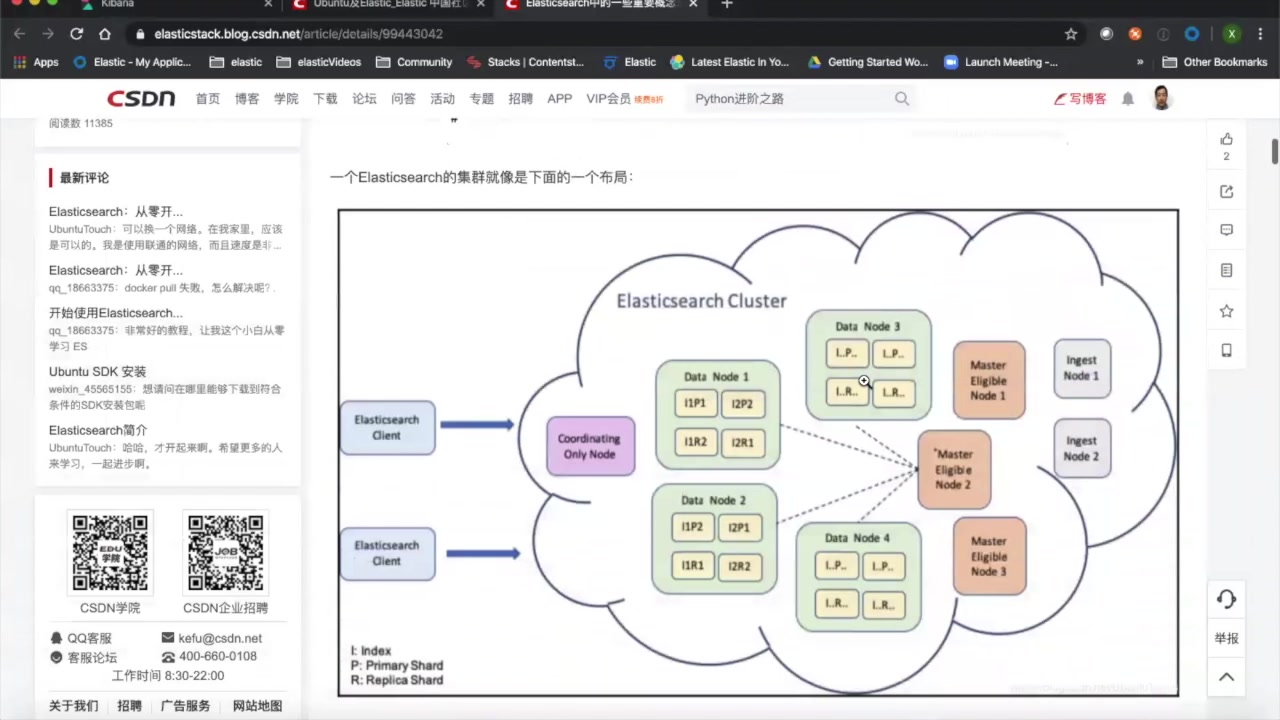The image size is (1280, 720).
Task: Click the CSDN企业招聘 QR code
Action: click(225, 553)
